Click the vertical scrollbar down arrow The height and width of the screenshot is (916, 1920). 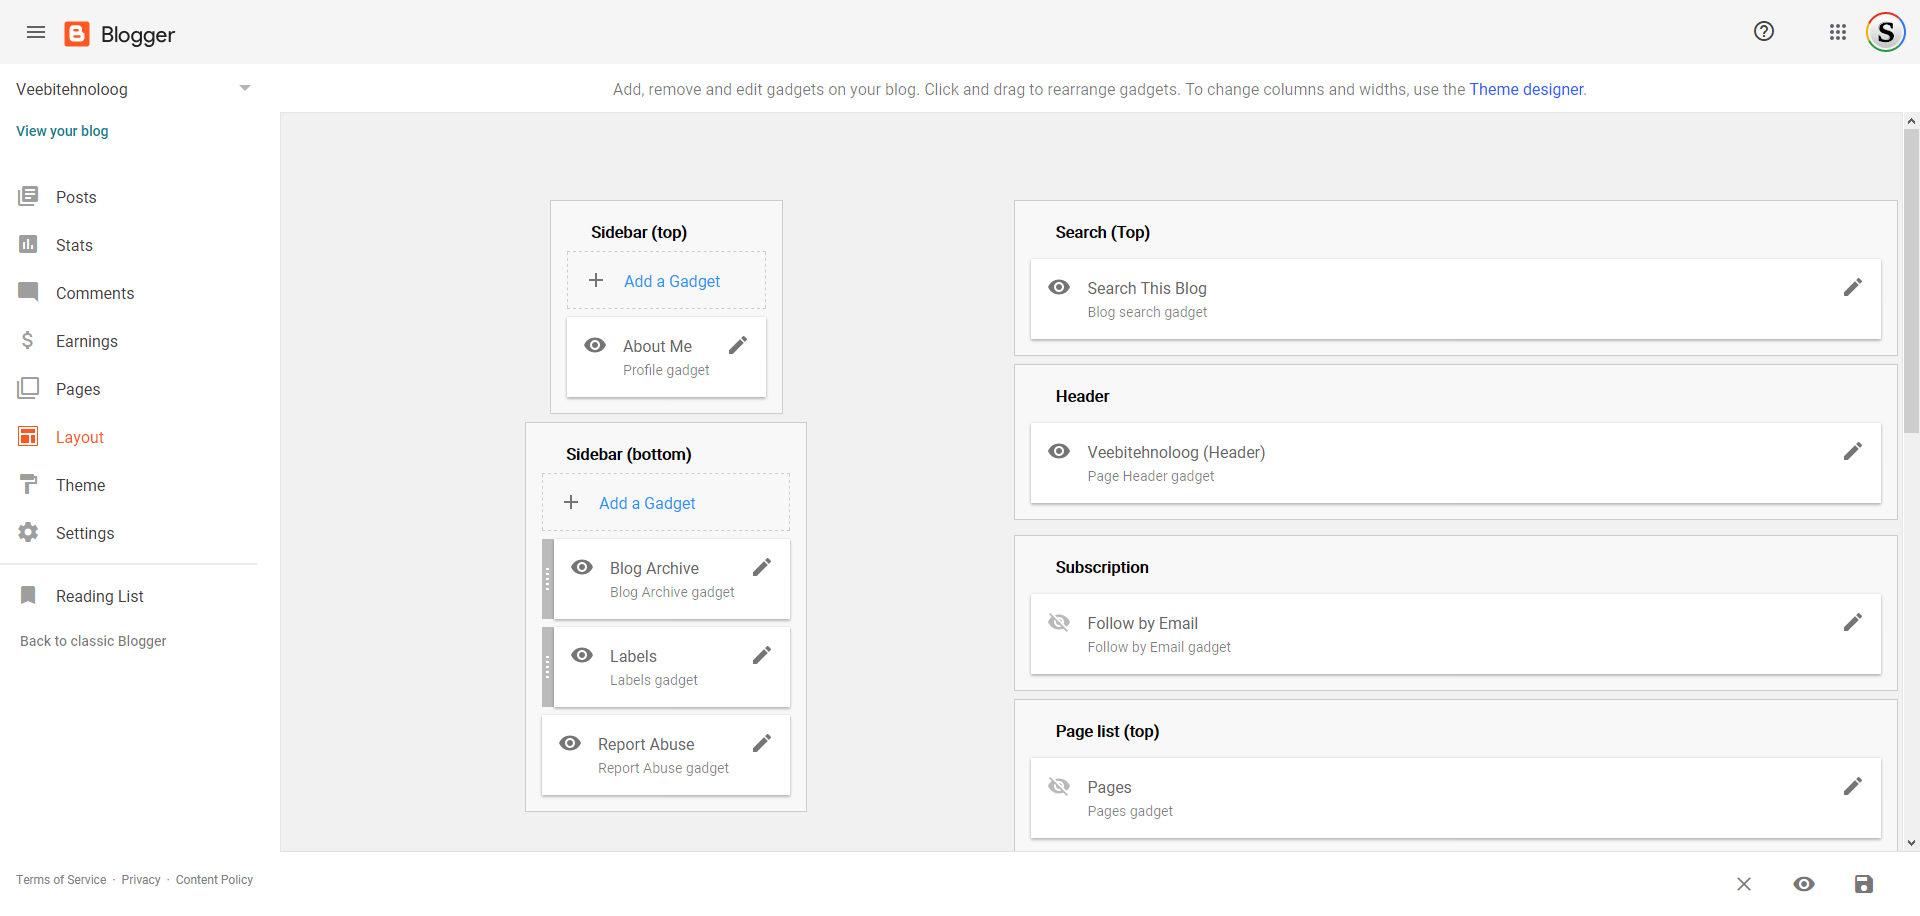coord(1911,843)
